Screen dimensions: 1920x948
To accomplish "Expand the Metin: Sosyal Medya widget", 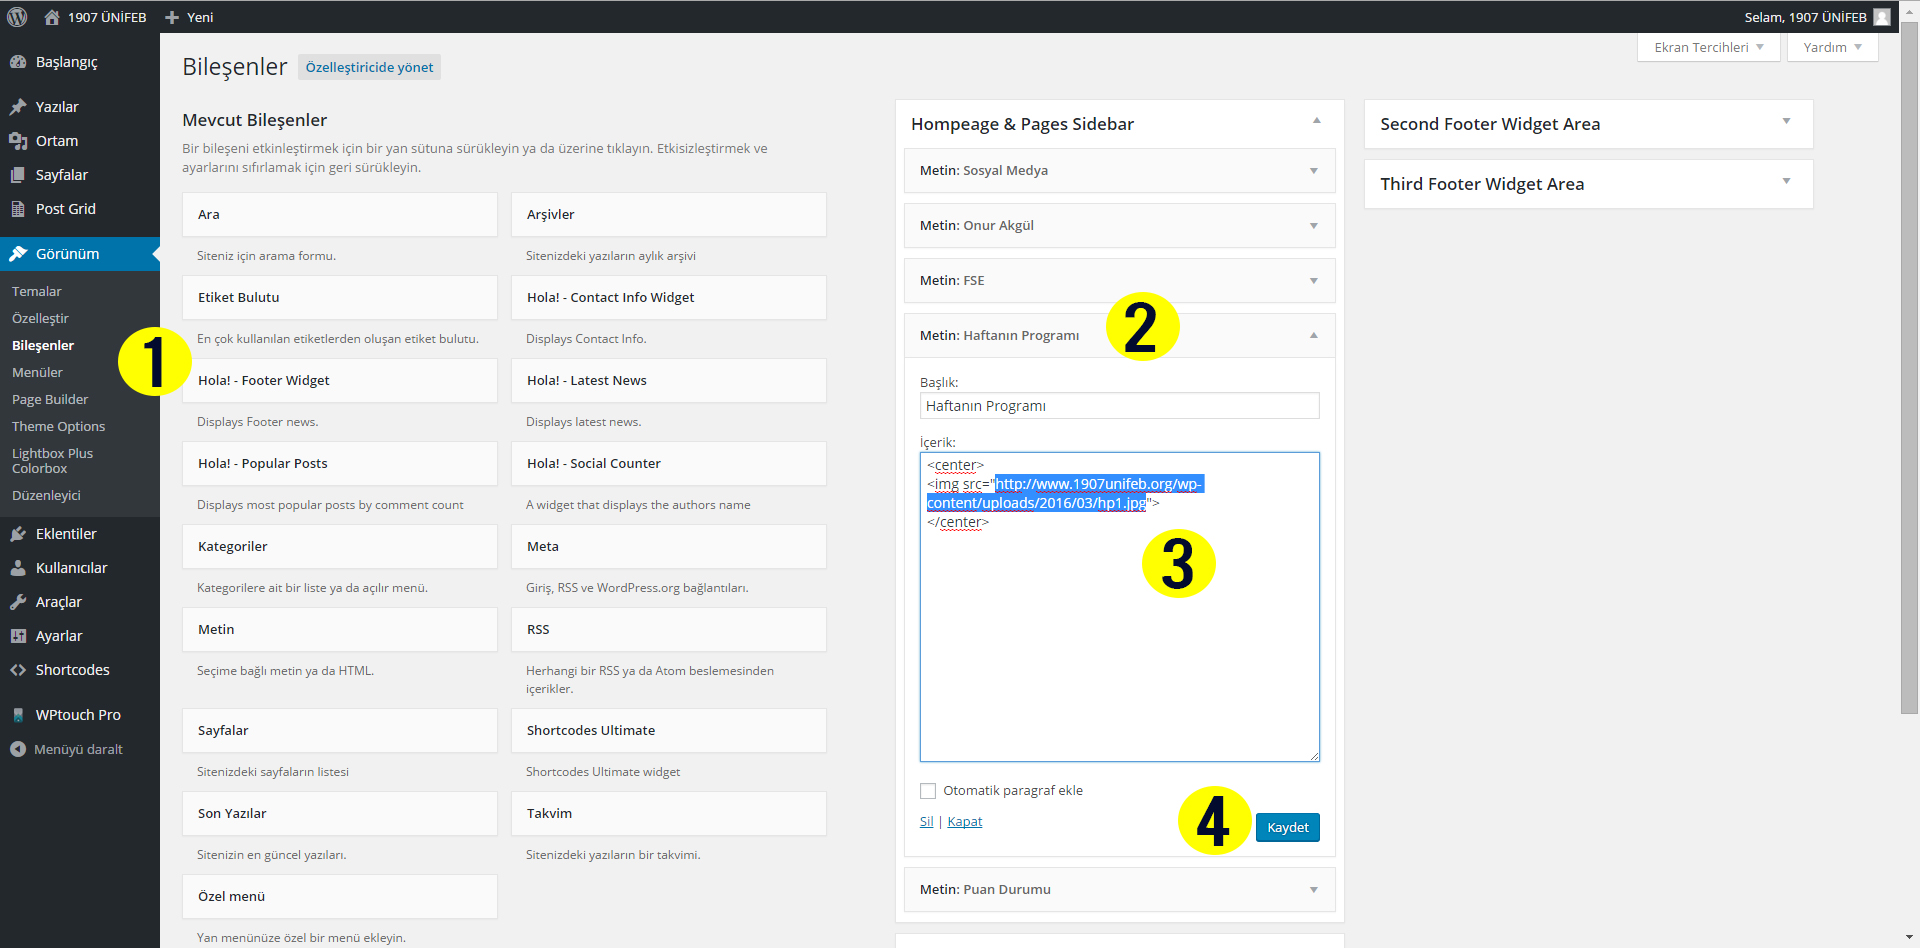I will pyautogui.click(x=1313, y=171).
